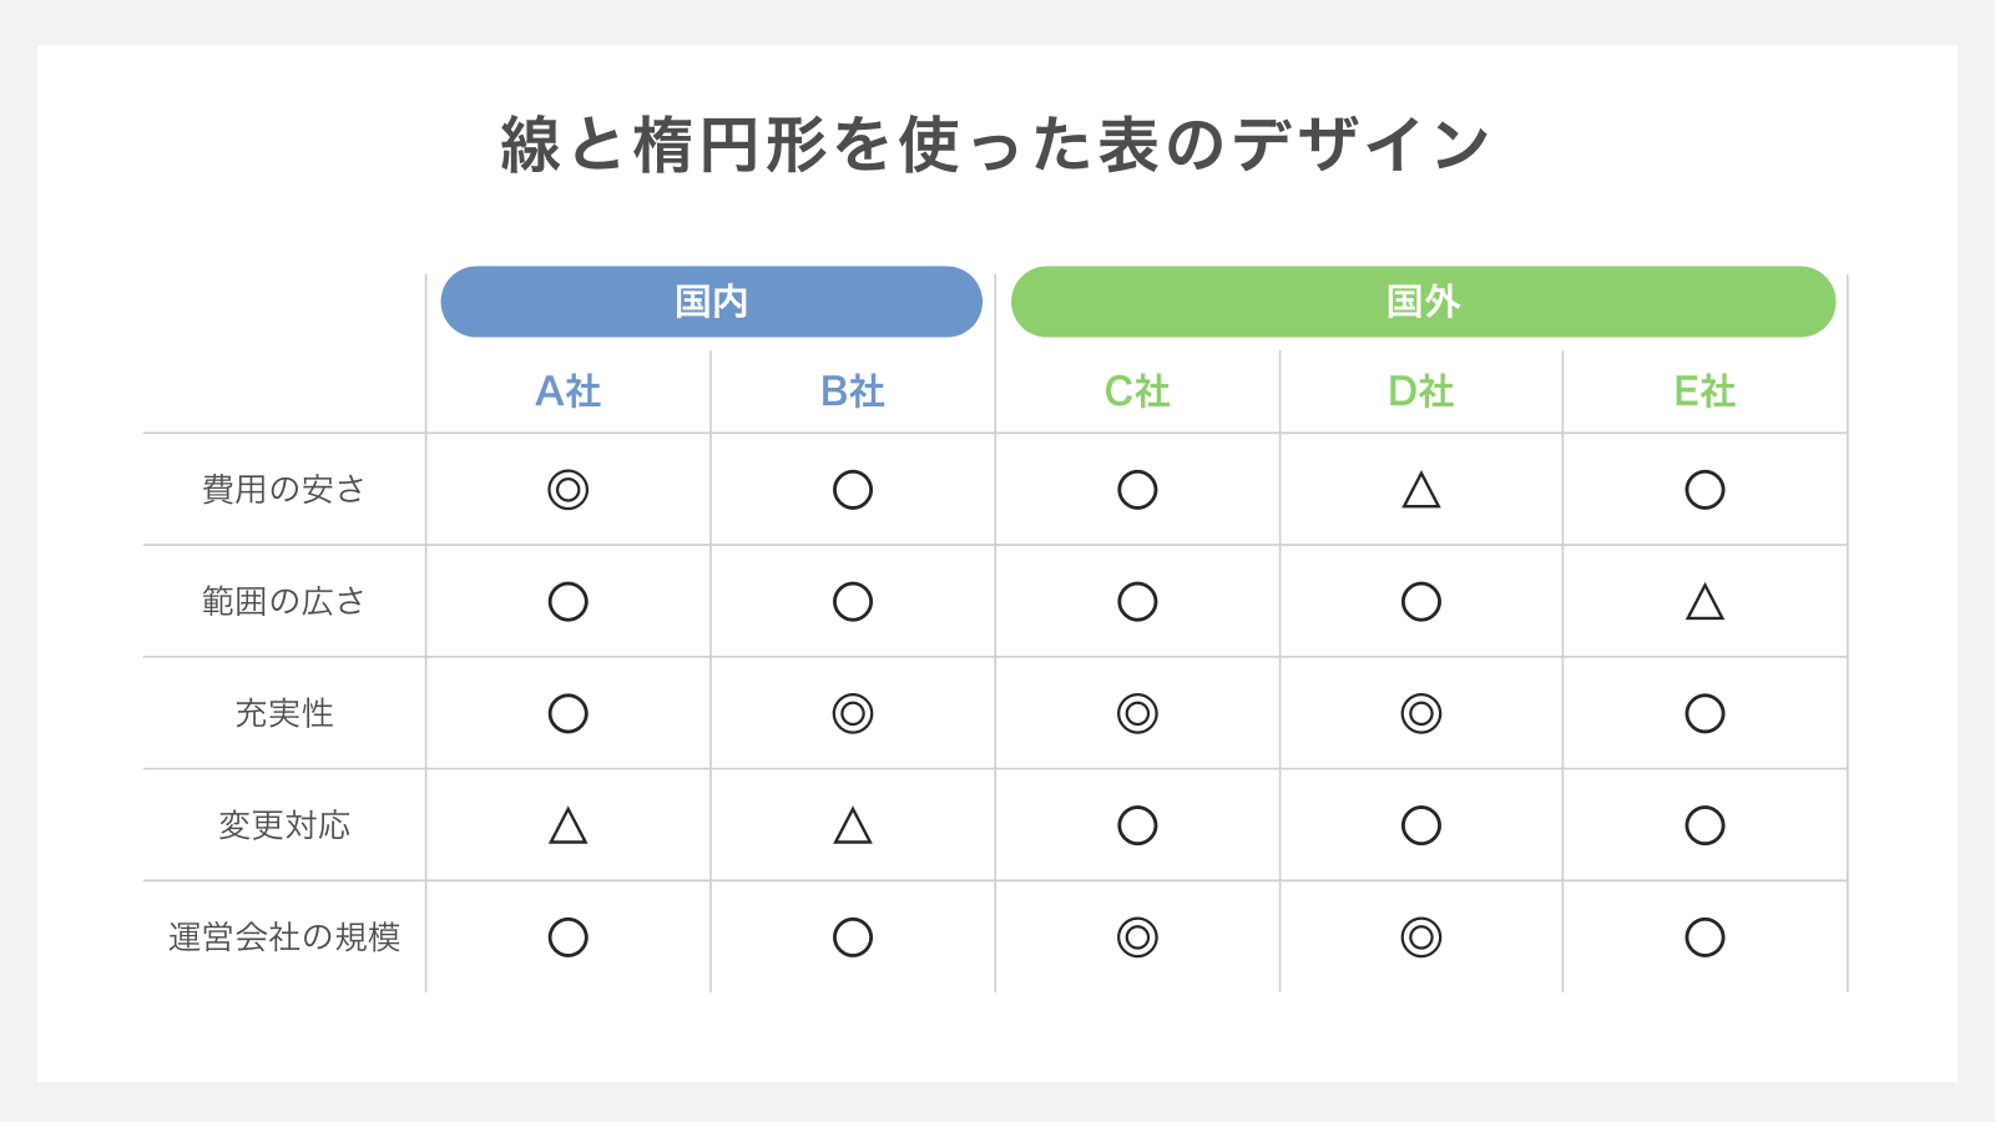Click the 運営会社の規模 row label
This screenshot has width=1995, height=1122.
[x=284, y=938]
